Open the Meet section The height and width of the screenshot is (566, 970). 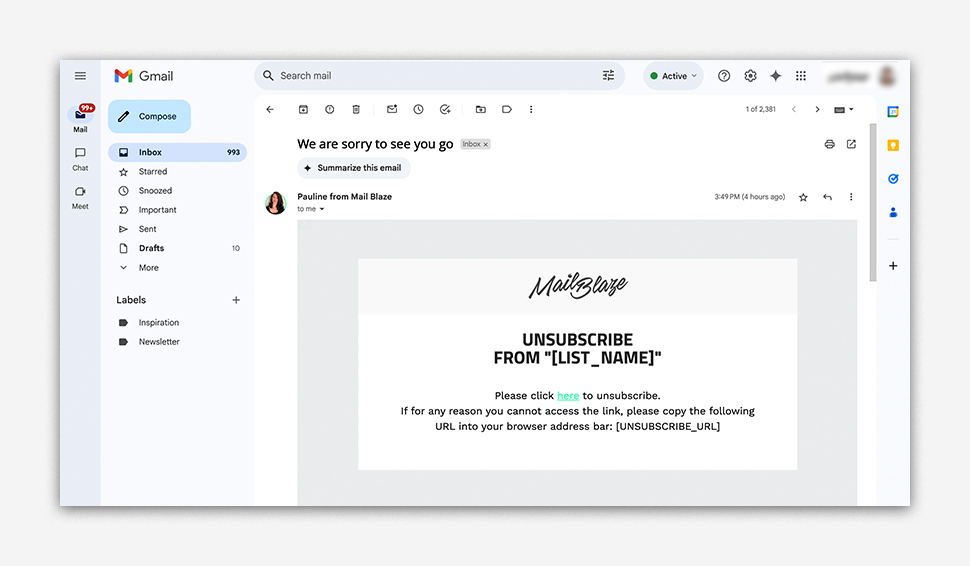coord(80,198)
